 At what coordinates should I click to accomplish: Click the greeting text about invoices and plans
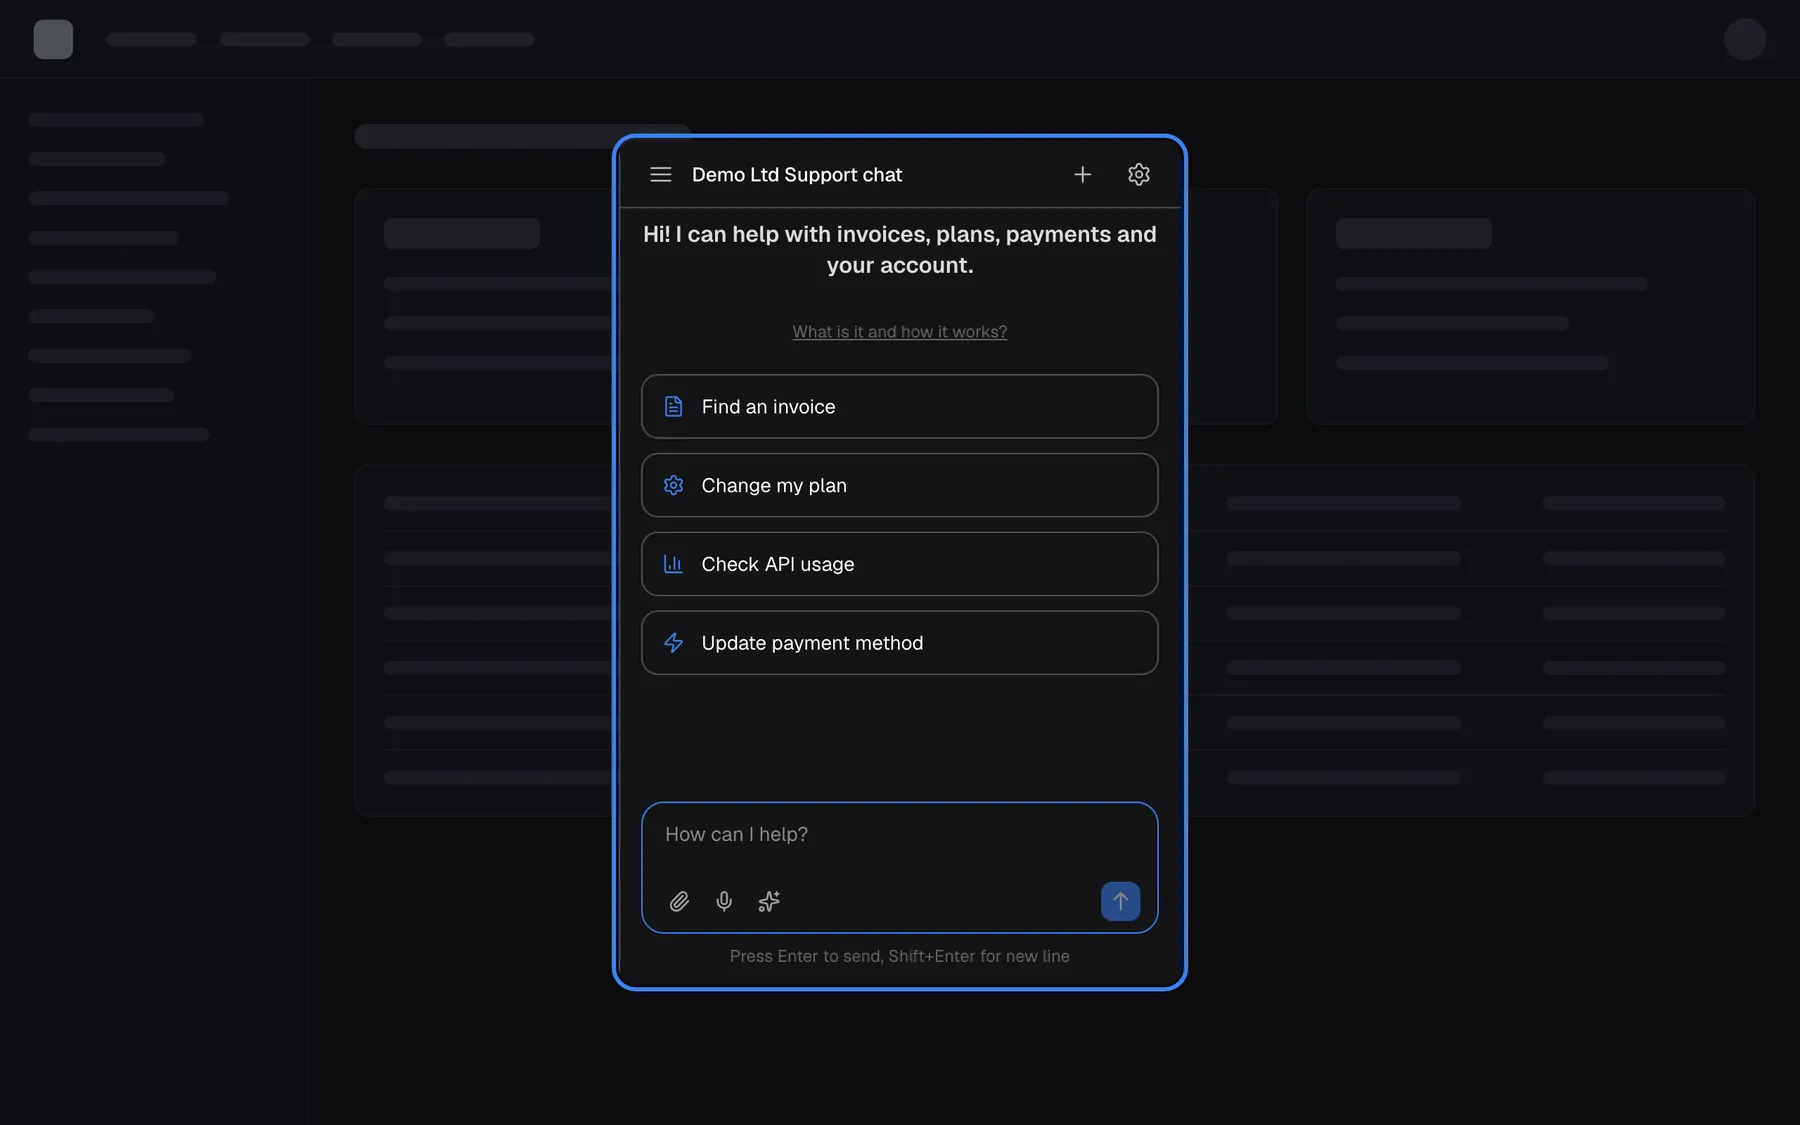point(899,249)
